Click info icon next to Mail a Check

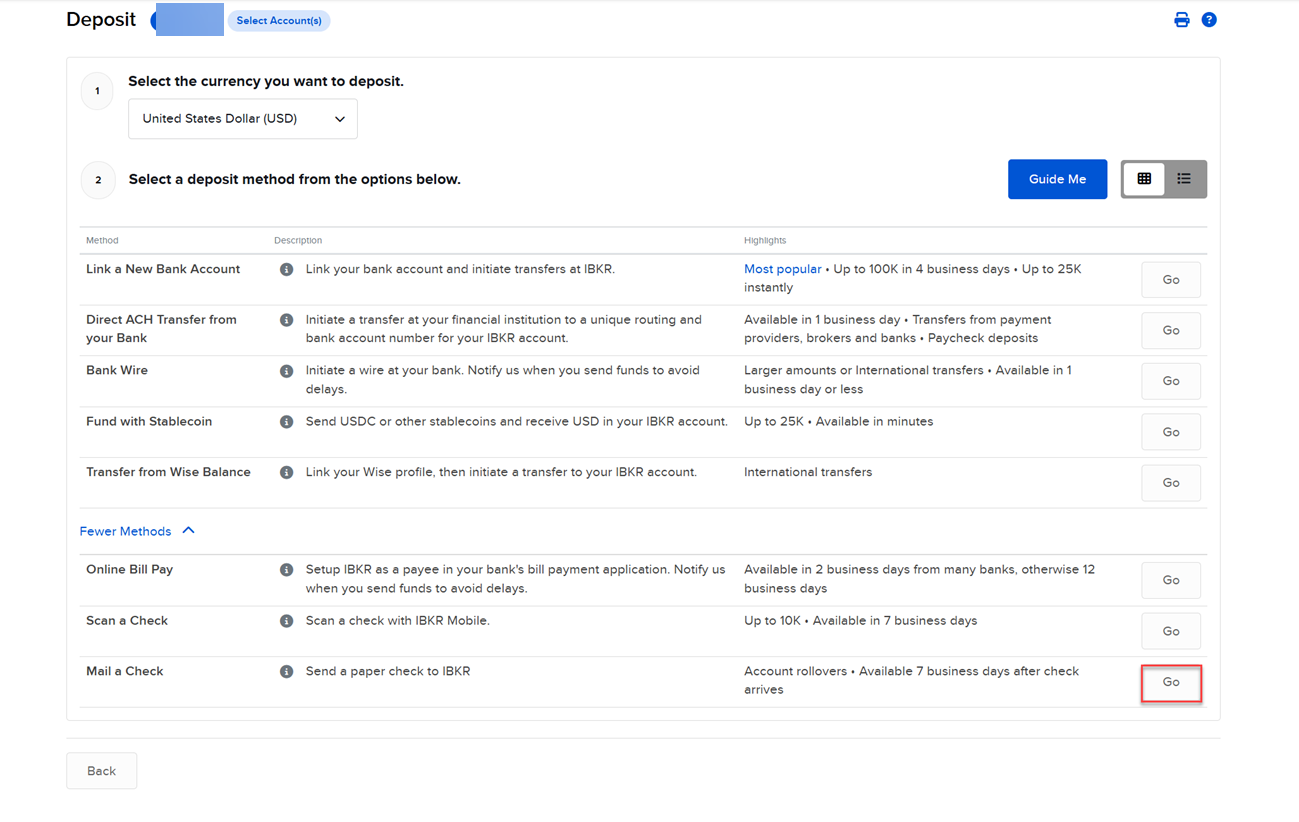(x=286, y=672)
